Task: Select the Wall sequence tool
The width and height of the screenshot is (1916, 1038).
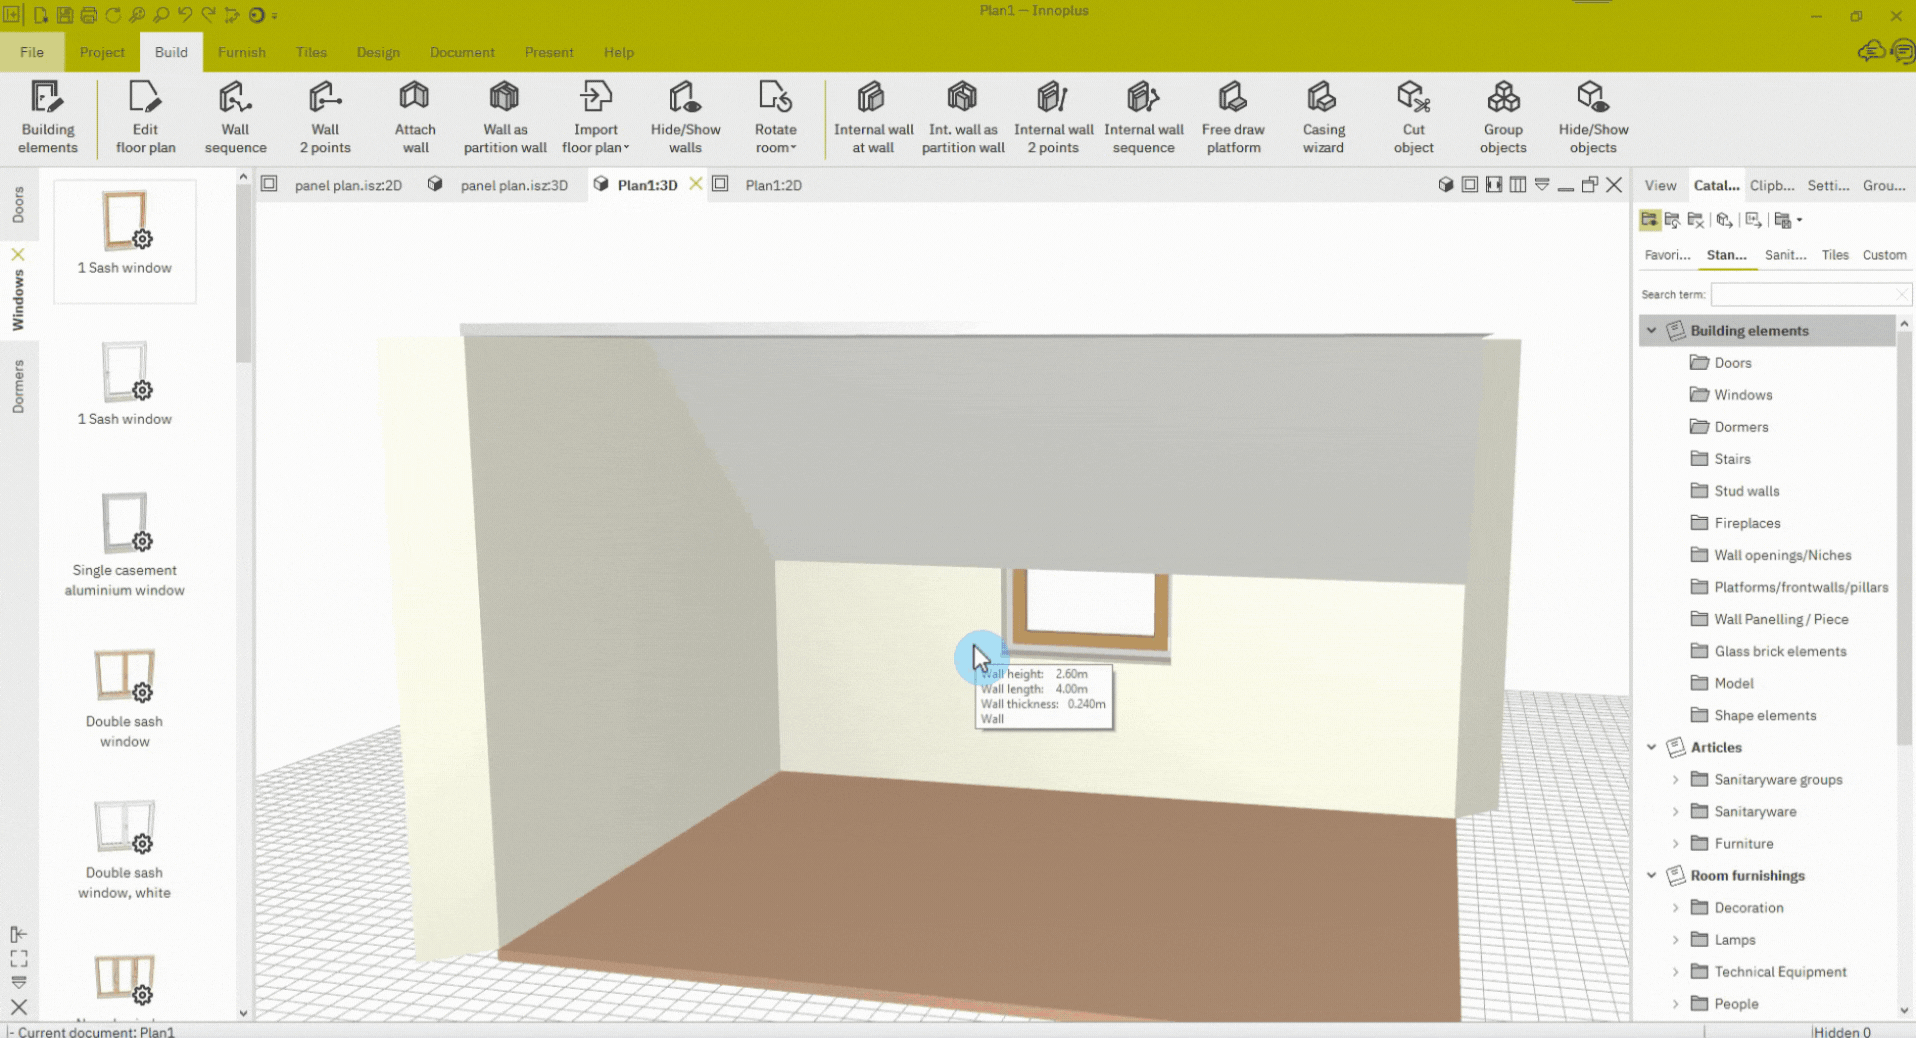Action: pyautogui.click(x=235, y=117)
